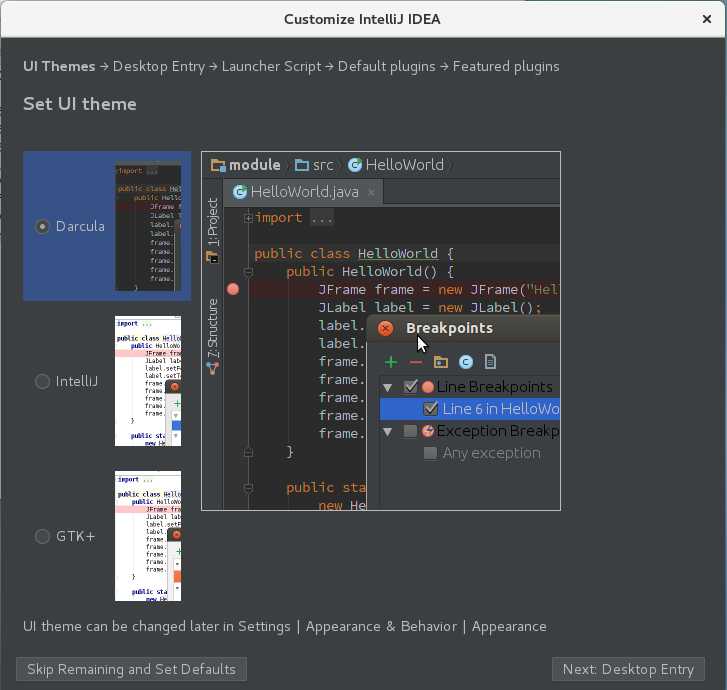Click the GTK+ theme preview thumbnail

(148, 537)
